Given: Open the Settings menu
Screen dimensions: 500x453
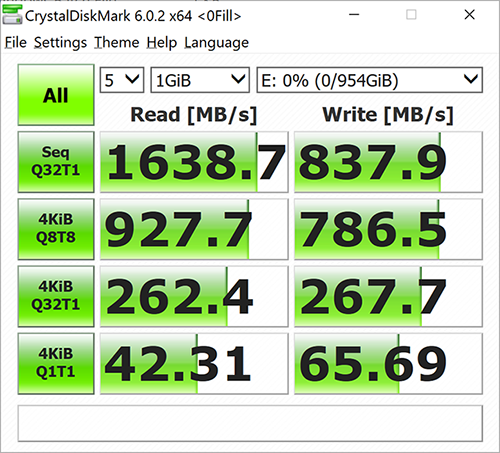Looking at the screenshot, I should click(x=60, y=43).
